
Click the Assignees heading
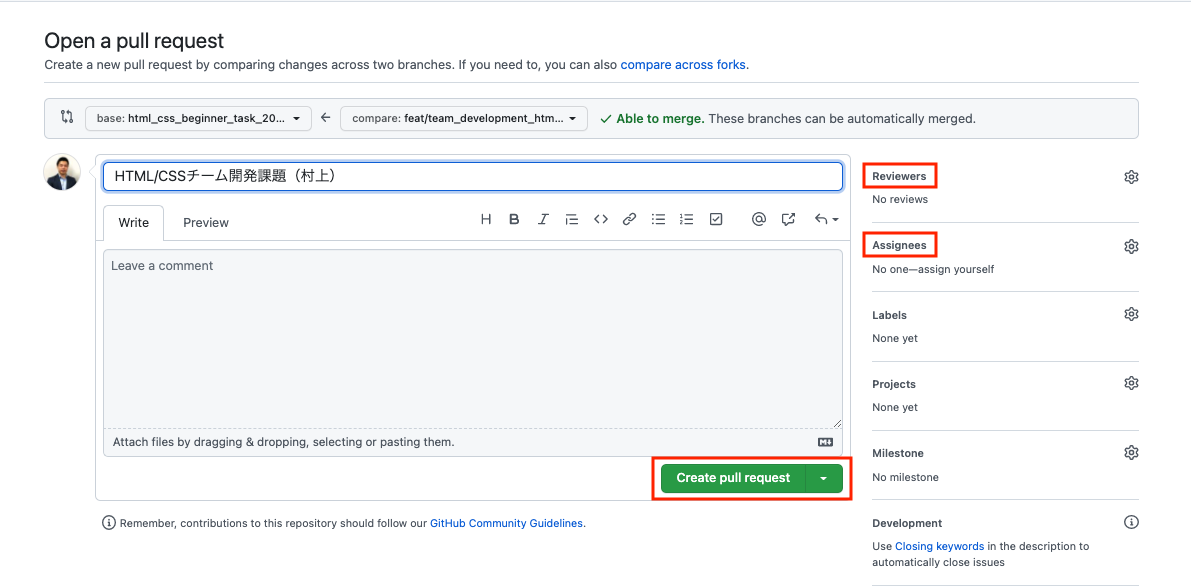(x=899, y=245)
